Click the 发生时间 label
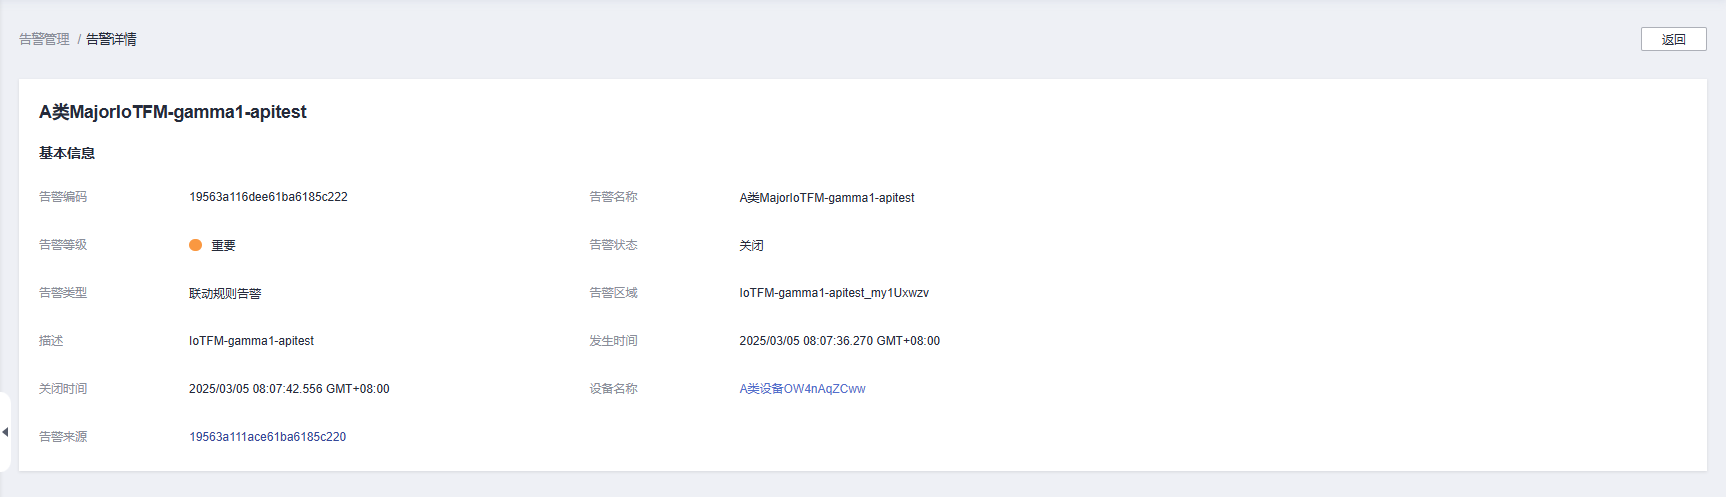This screenshot has height=497, width=1726. pyautogui.click(x=613, y=341)
